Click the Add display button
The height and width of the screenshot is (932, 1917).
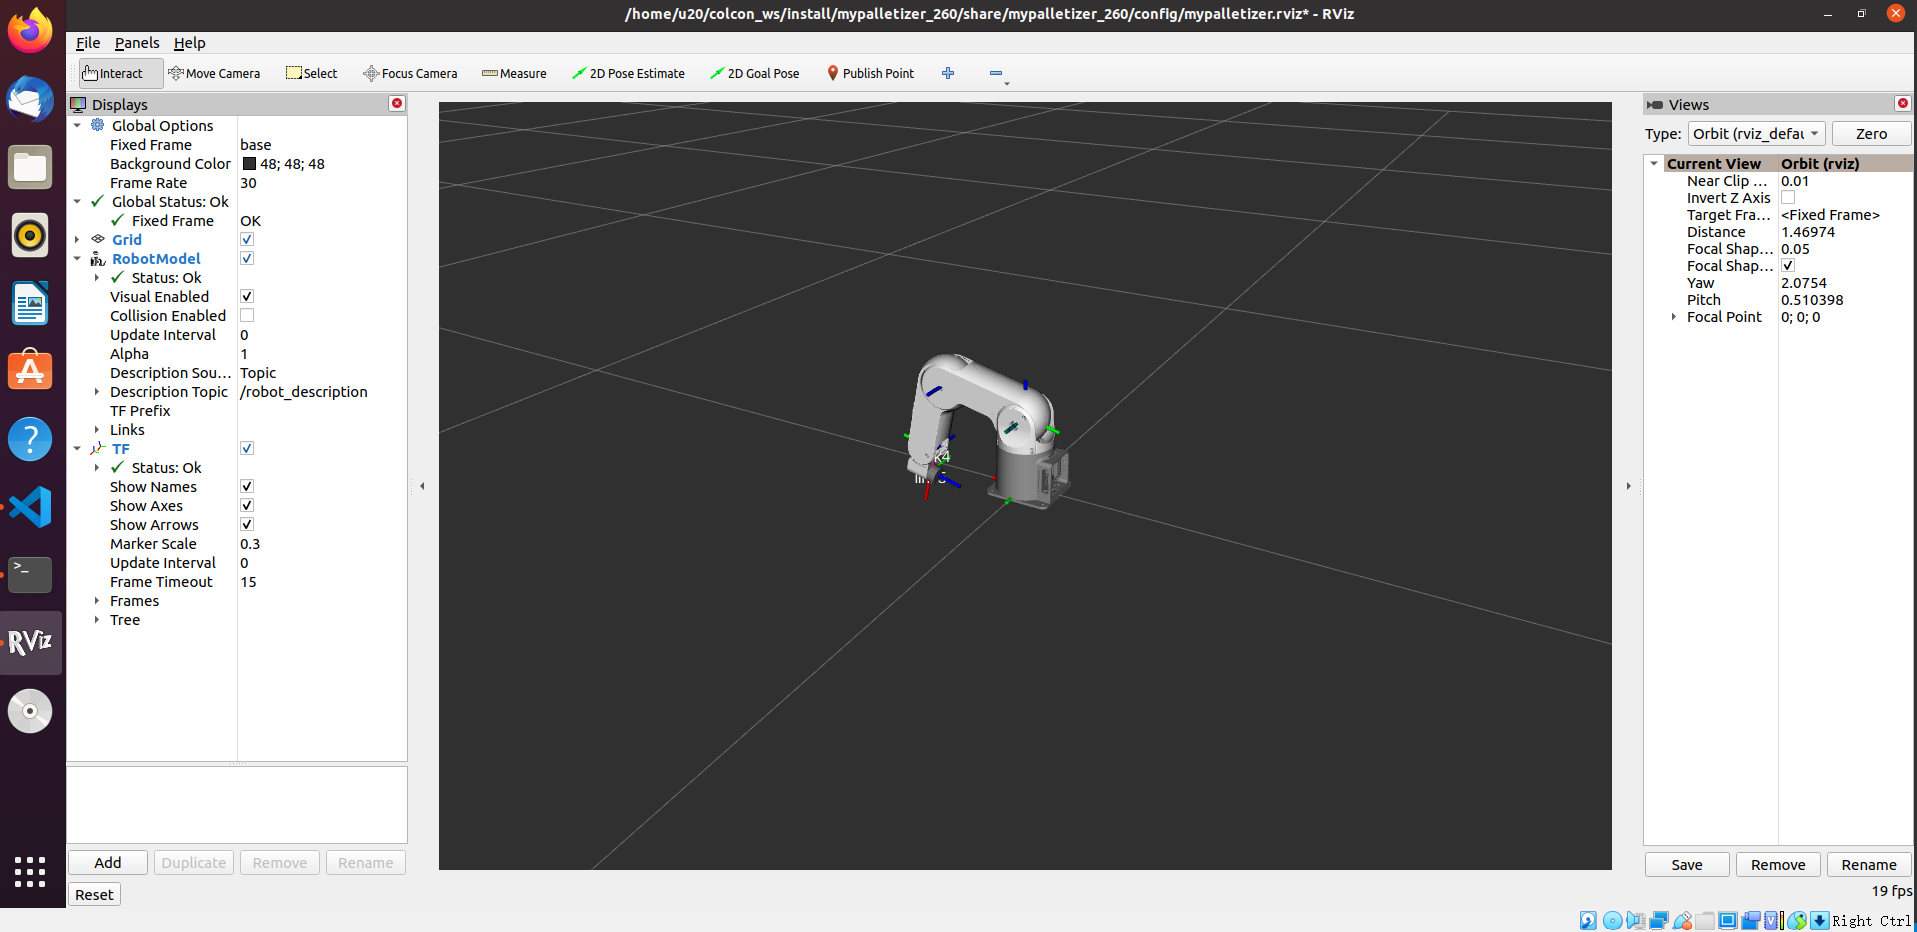coord(108,863)
